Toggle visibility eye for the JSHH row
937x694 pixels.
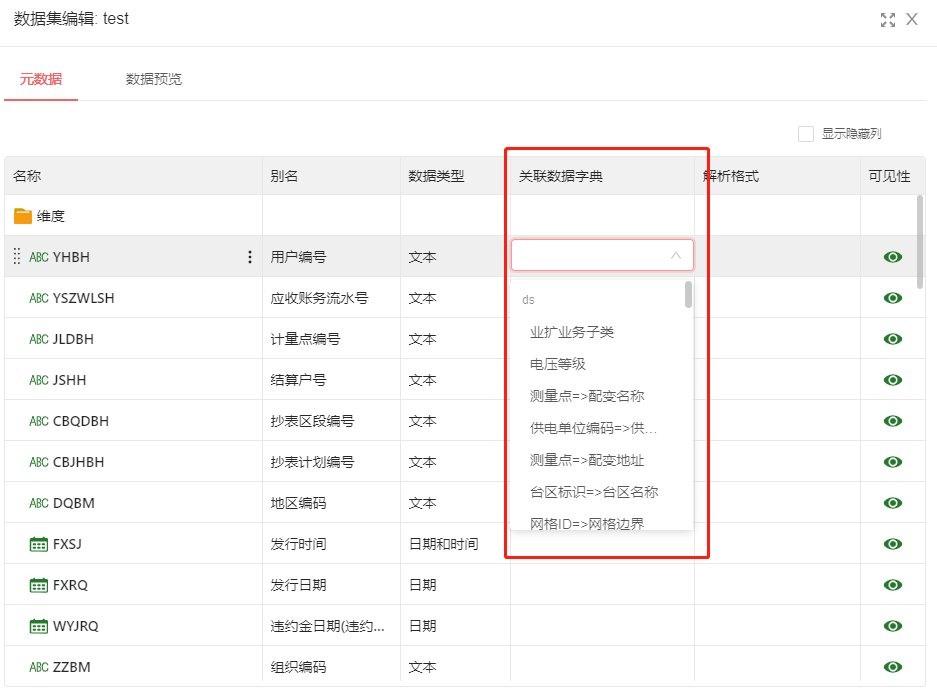point(893,380)
